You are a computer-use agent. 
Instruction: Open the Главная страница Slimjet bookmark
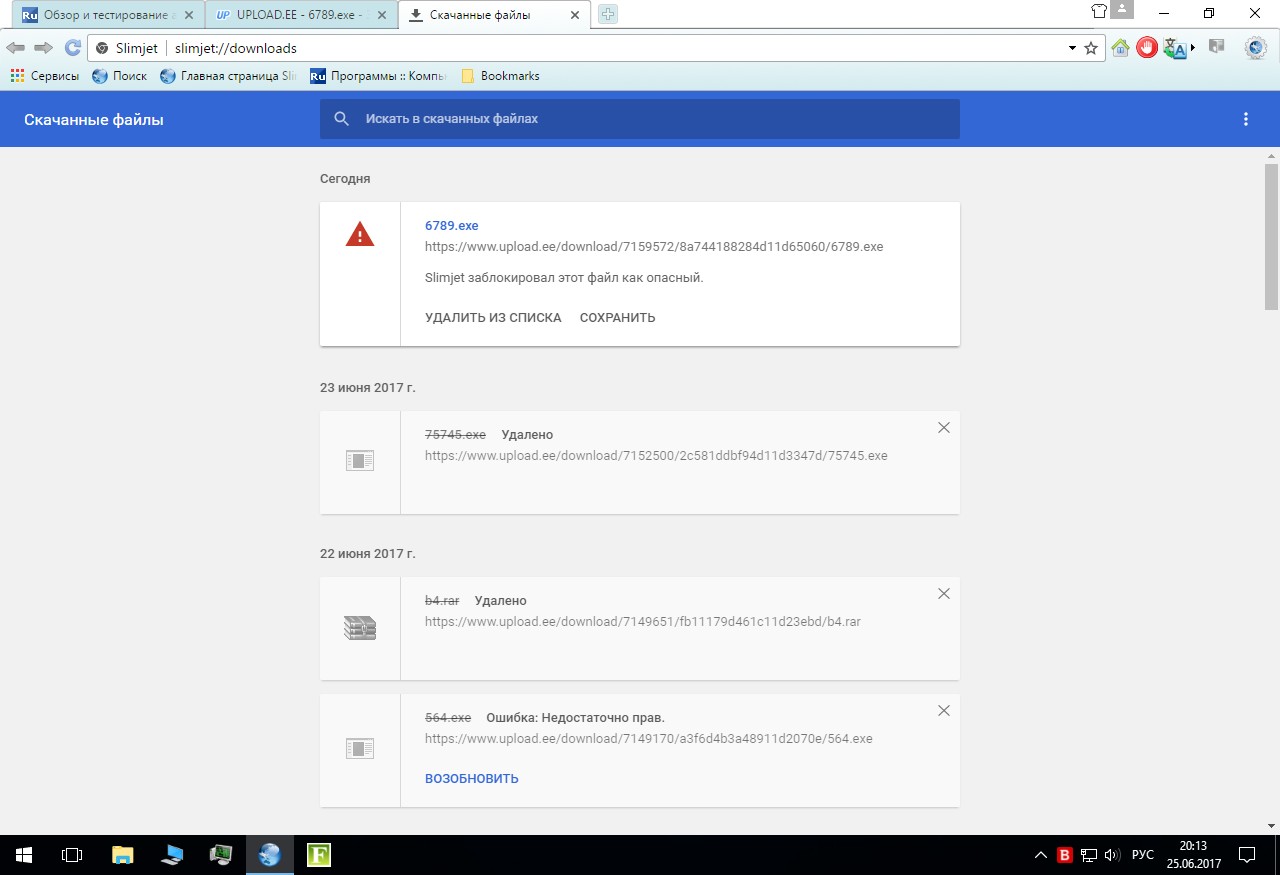[x=229, y=76]
